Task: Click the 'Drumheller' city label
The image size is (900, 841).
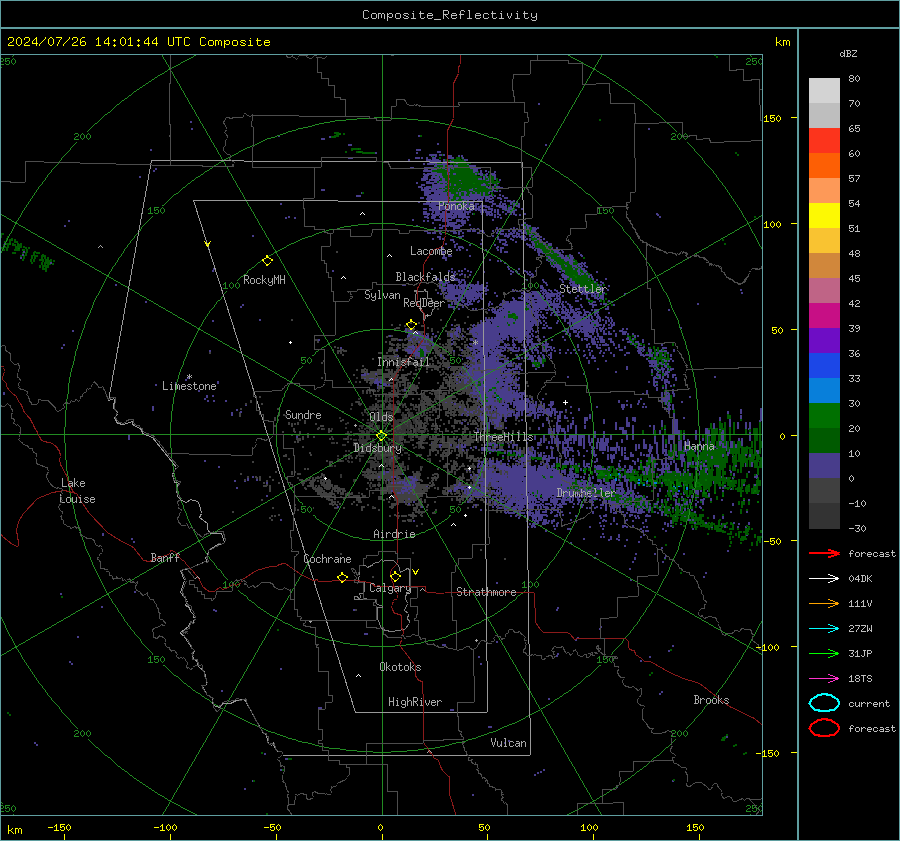Action: click(x=586, y=493)
